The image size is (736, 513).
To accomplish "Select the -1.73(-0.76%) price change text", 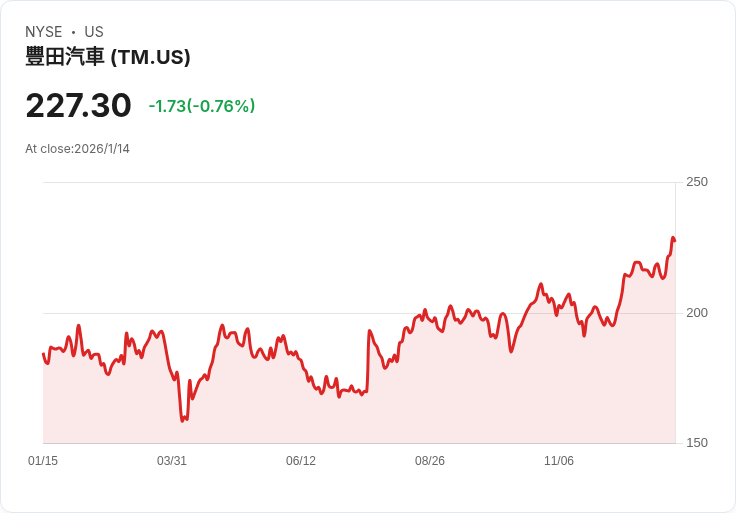I will click(x=201, y=106).
